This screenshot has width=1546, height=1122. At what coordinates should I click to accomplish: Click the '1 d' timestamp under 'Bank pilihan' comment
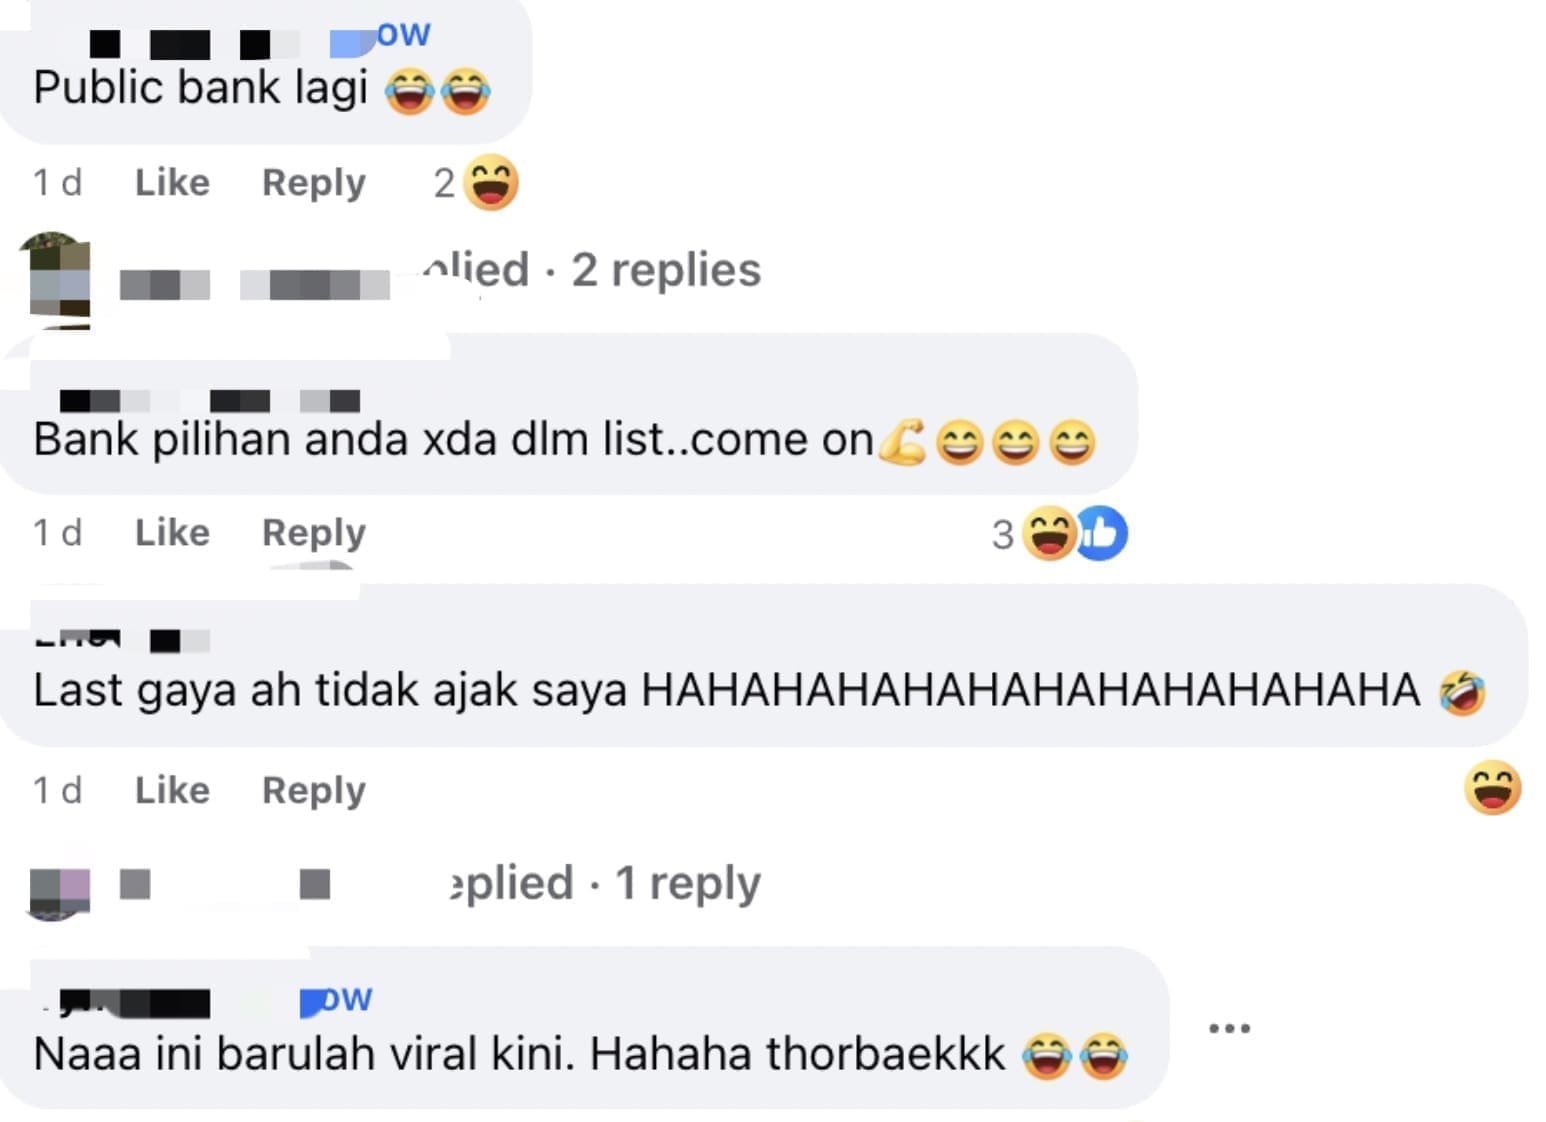(x=57, y=533)
